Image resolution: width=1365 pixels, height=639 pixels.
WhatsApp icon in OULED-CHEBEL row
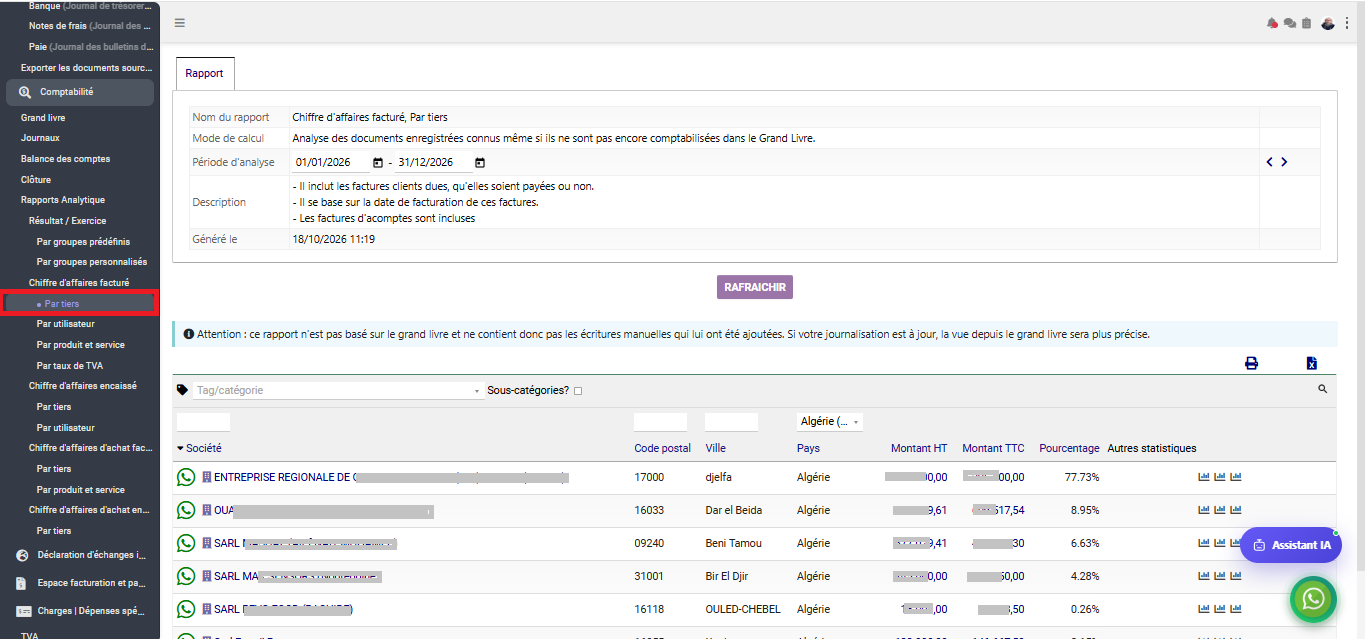point(186,609)
